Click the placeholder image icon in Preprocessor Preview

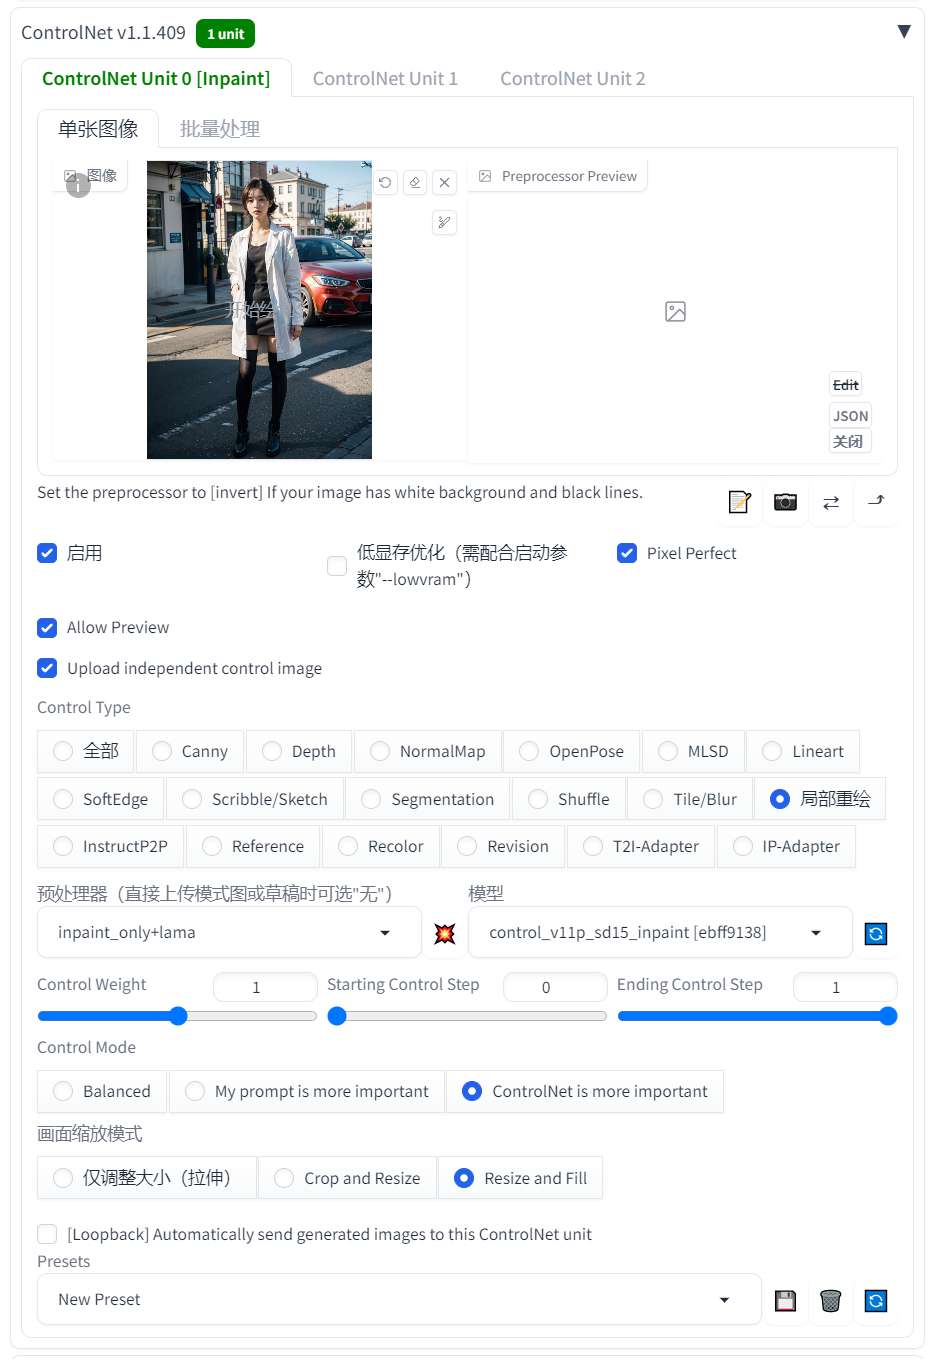(x=676, y=312)
